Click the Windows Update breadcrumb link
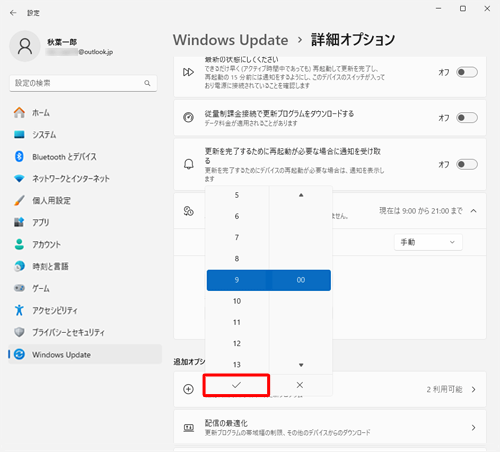Screen dimensions: 500x452 (230, 40)
